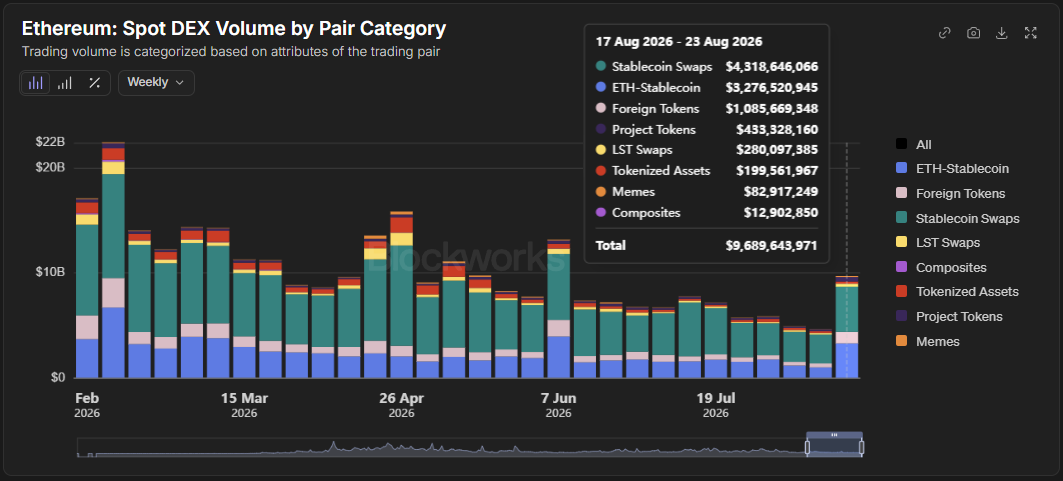The image size is (1063, 481).
Task: Toggle LST Swaps legend series
Action: pyautogui.click(x=938, y=243)
